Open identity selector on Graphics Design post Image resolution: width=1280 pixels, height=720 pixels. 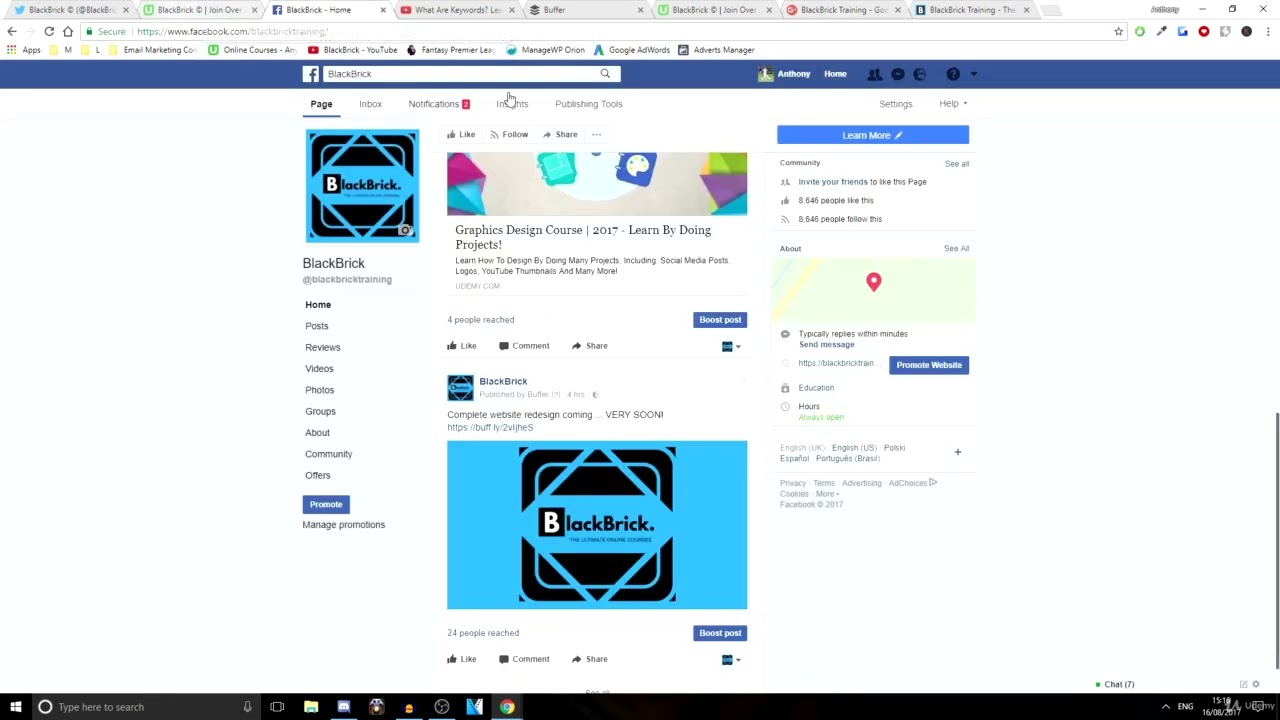click(x=732, y=346)
